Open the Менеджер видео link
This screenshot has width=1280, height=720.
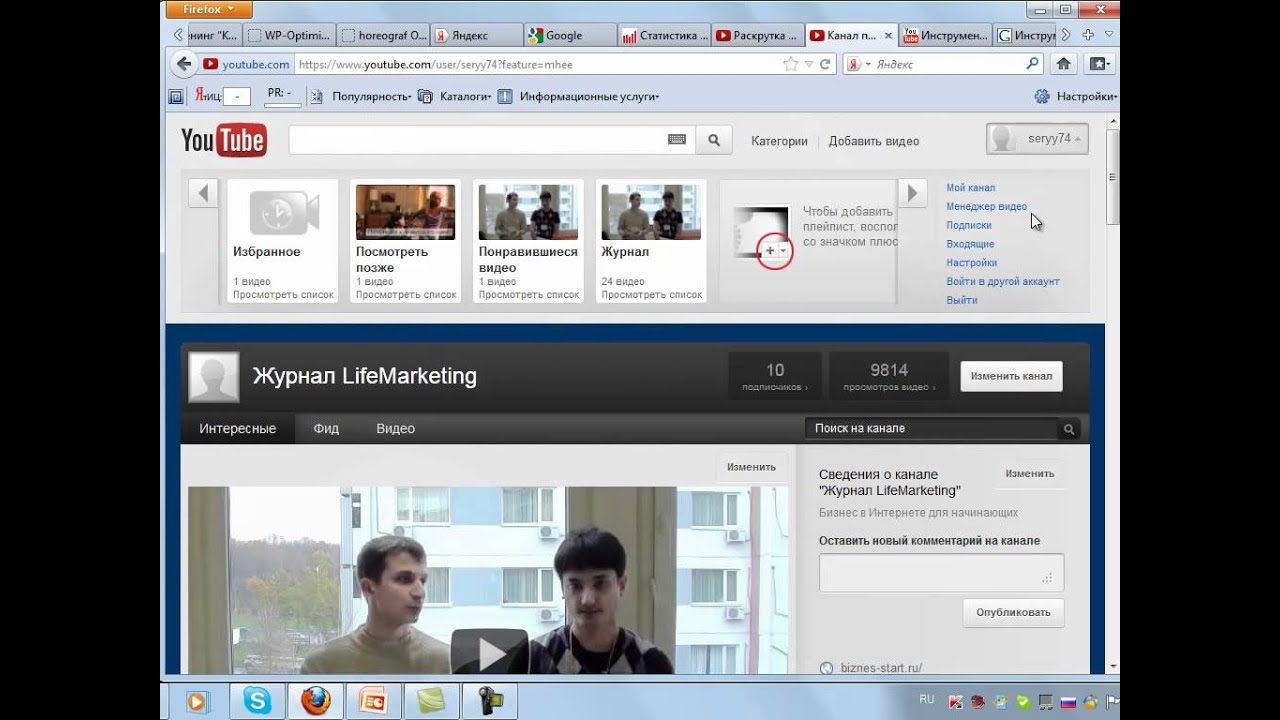pos(986,207)
